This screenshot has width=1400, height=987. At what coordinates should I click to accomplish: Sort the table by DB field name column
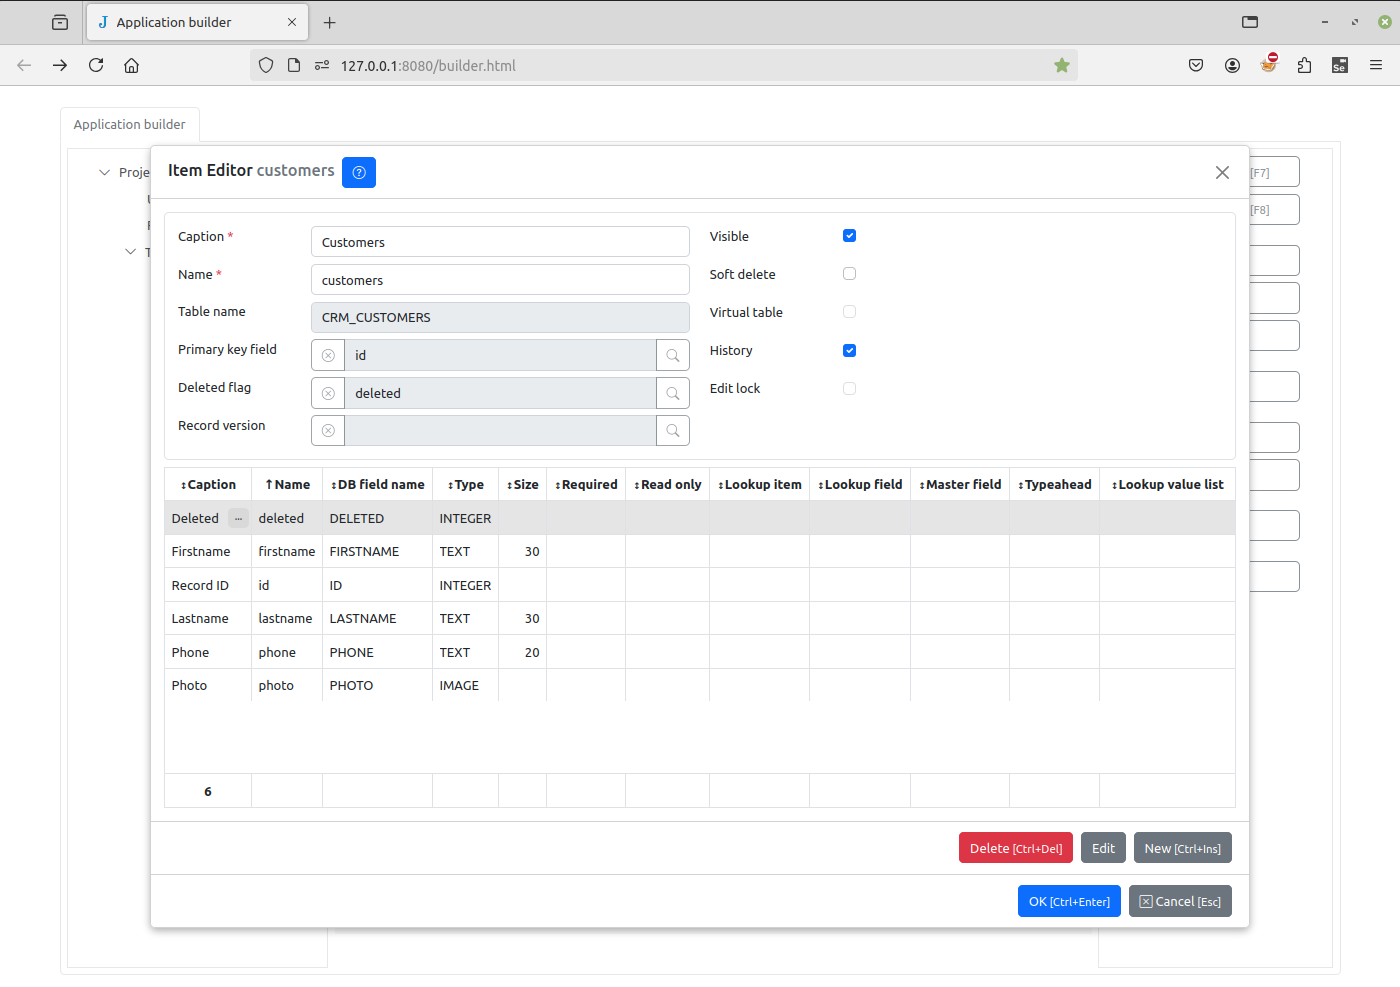click(378, 485)
